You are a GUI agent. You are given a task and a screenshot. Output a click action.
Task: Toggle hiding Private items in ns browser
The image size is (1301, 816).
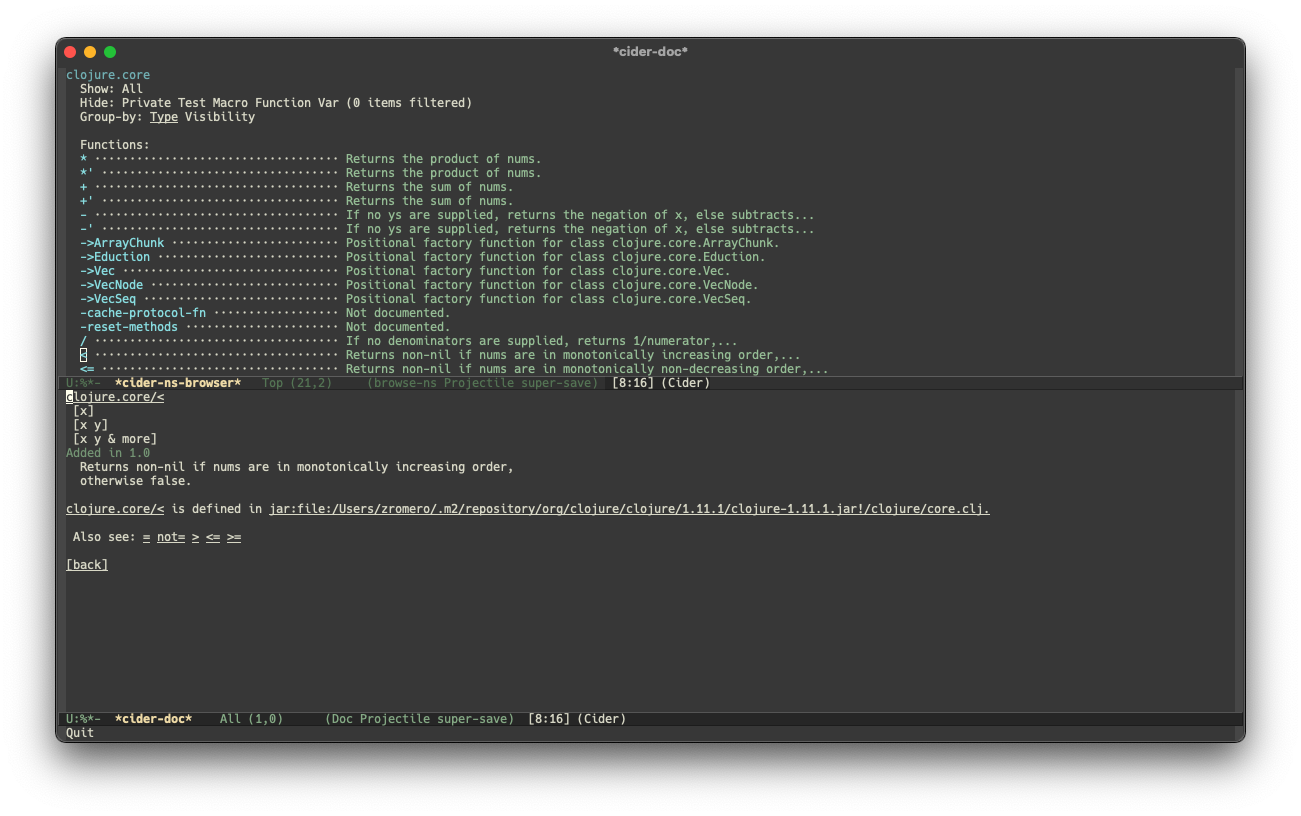tap(146, 103)
